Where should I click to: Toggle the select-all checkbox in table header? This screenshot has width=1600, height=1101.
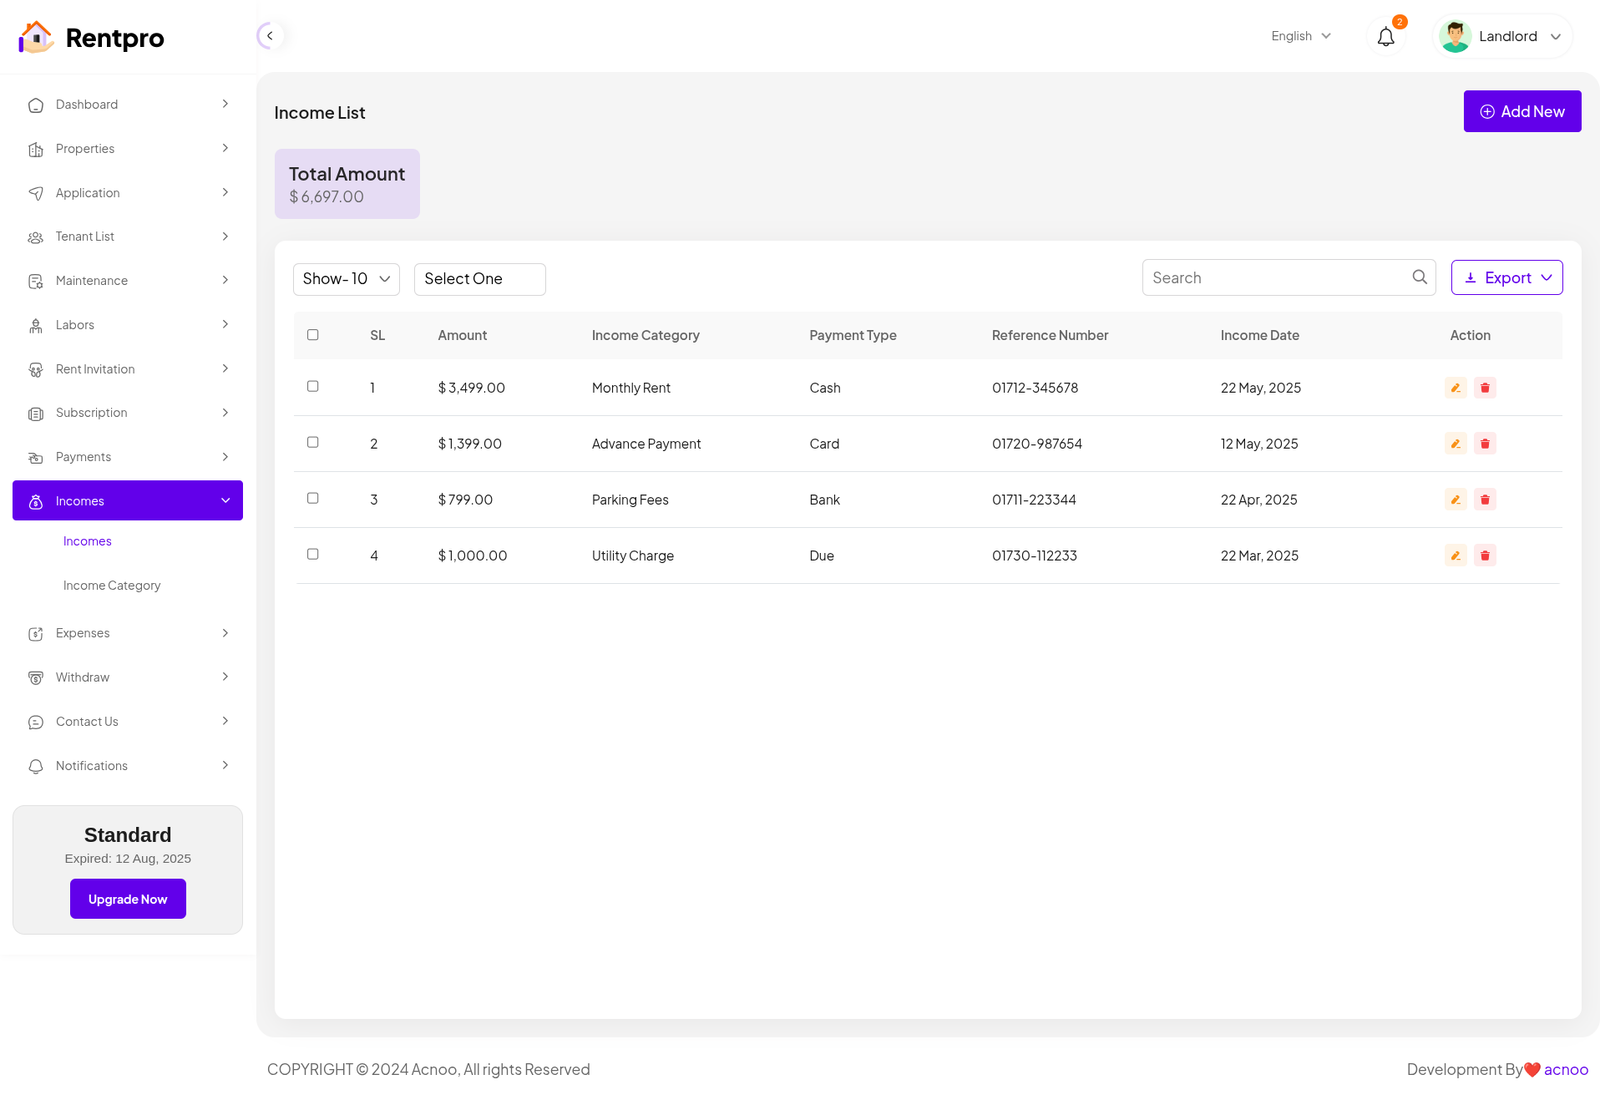(x=313, y=335)
